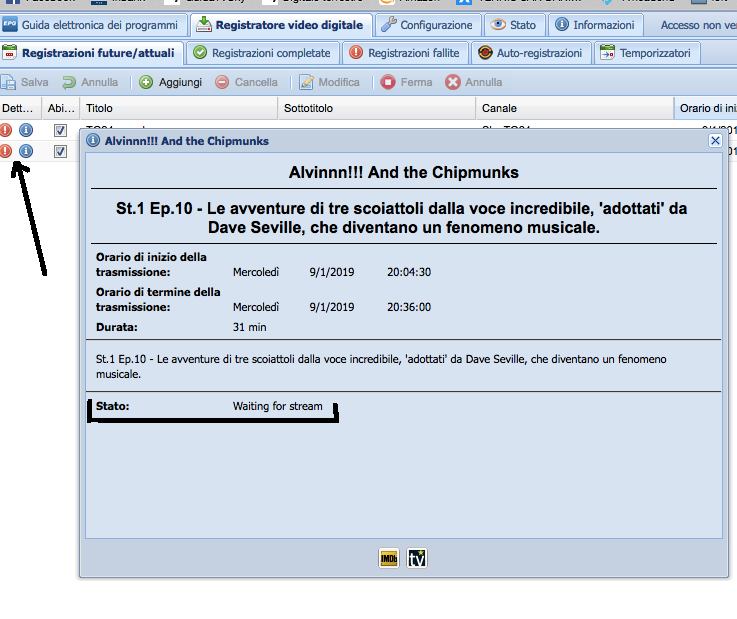Click the Waiting for stream status text

[277, 406]
